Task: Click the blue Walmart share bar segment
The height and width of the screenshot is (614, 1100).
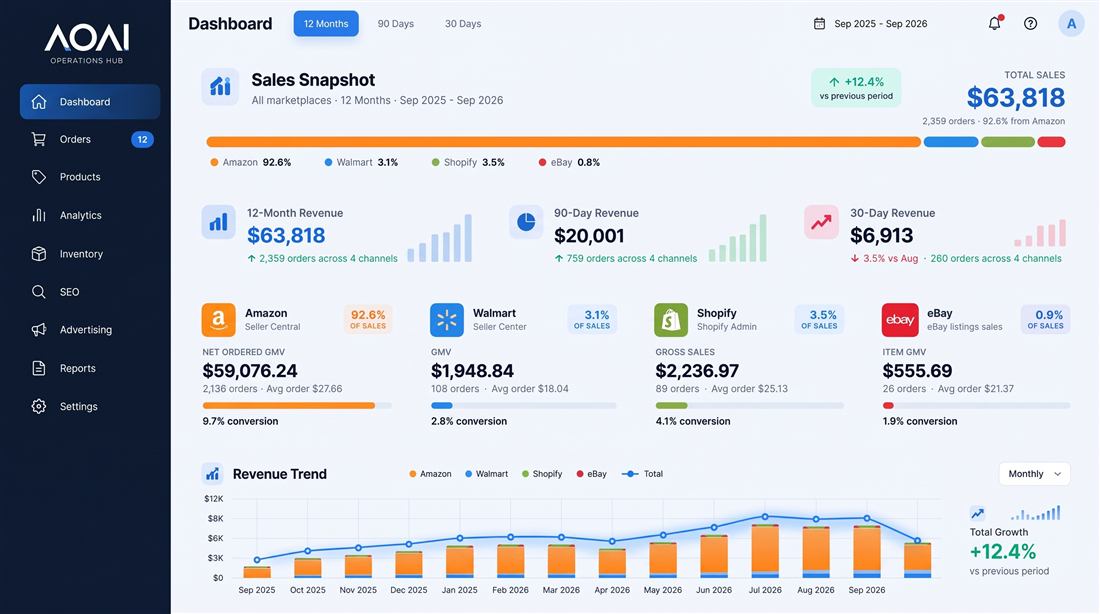Action: [951, 142]
